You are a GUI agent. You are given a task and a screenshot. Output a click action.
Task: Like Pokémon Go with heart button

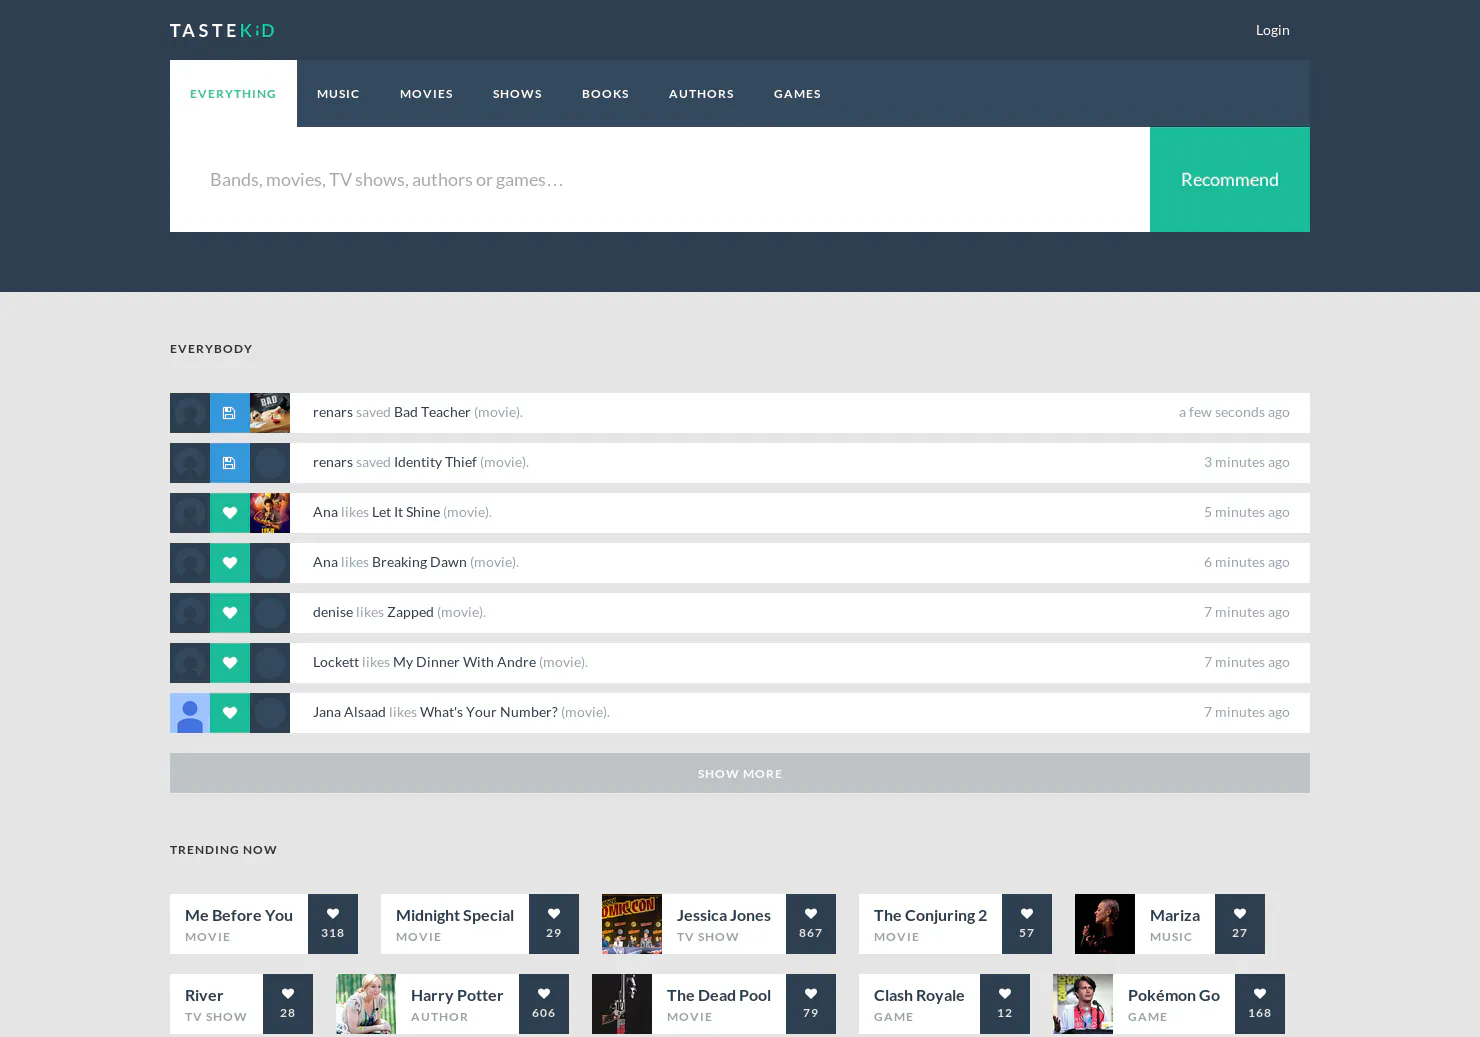[x=1260, y=1004]
